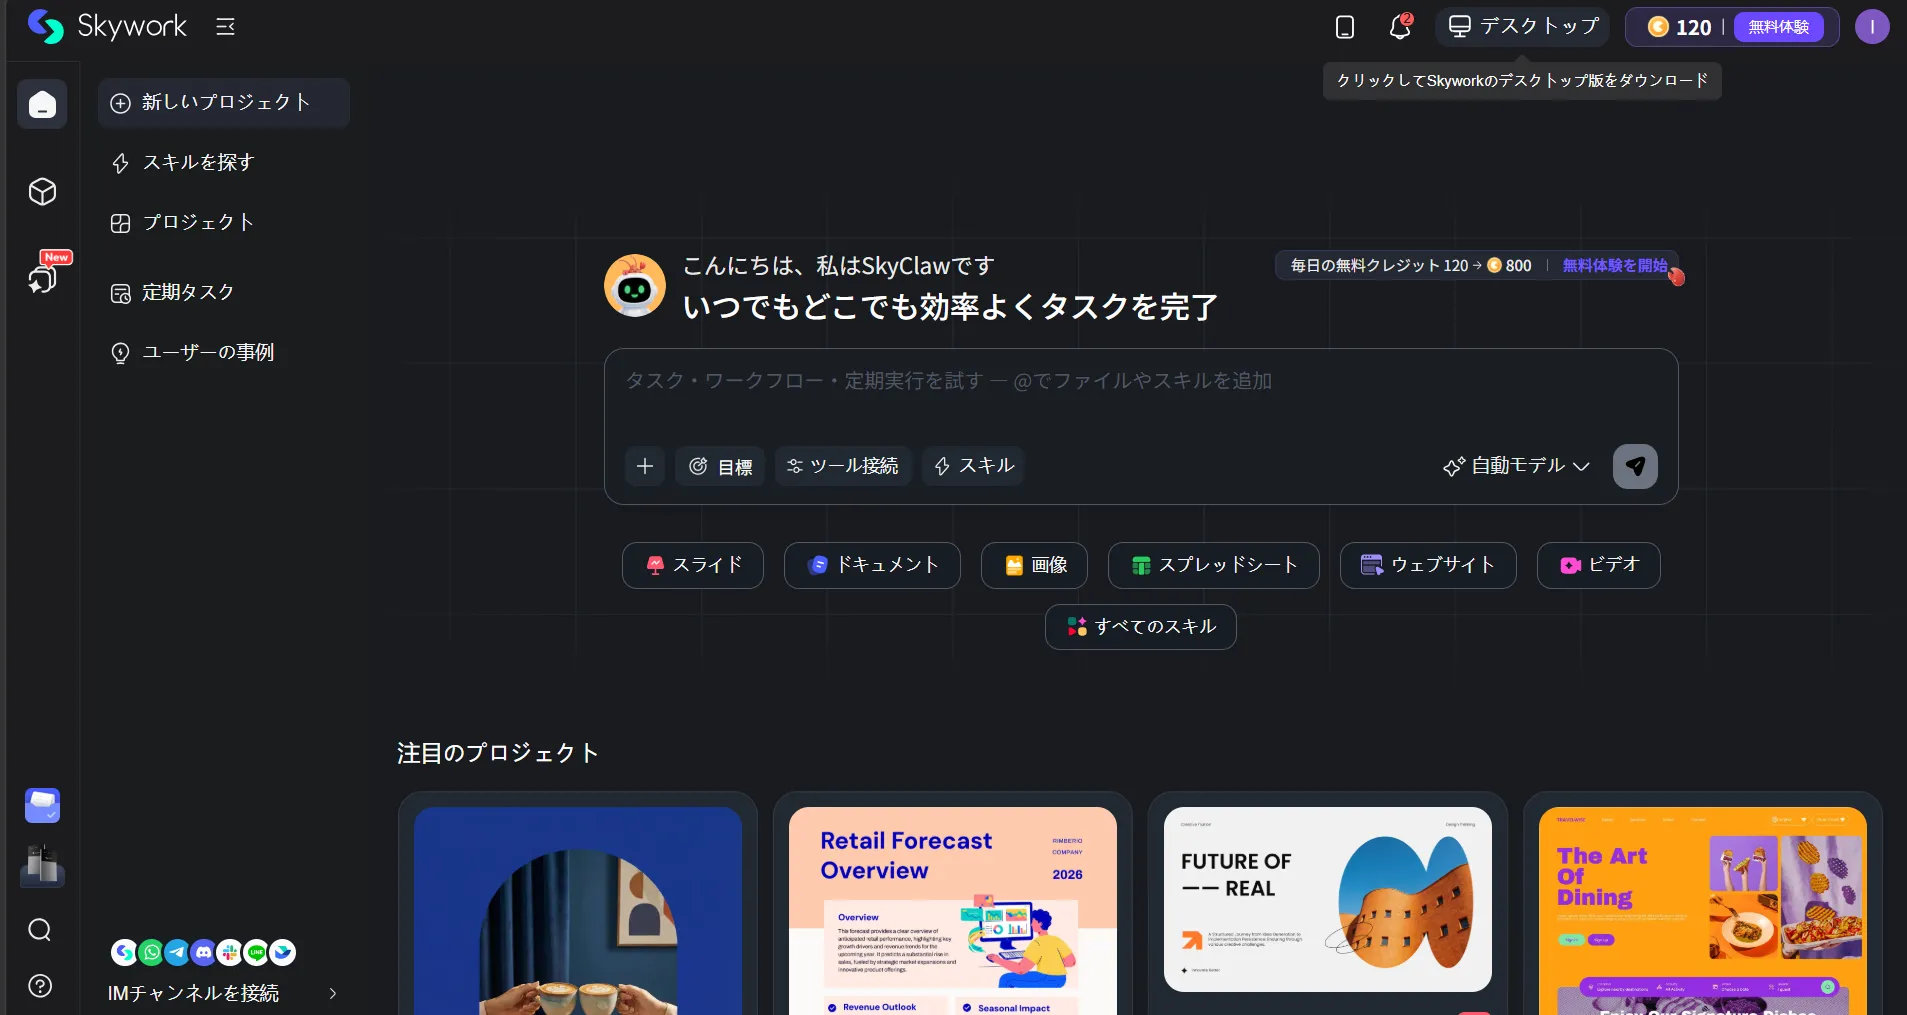Expand IMチャンネルを接続 with the chevron
This screenshot has width=1907, height=1015.
coord(333,993)
